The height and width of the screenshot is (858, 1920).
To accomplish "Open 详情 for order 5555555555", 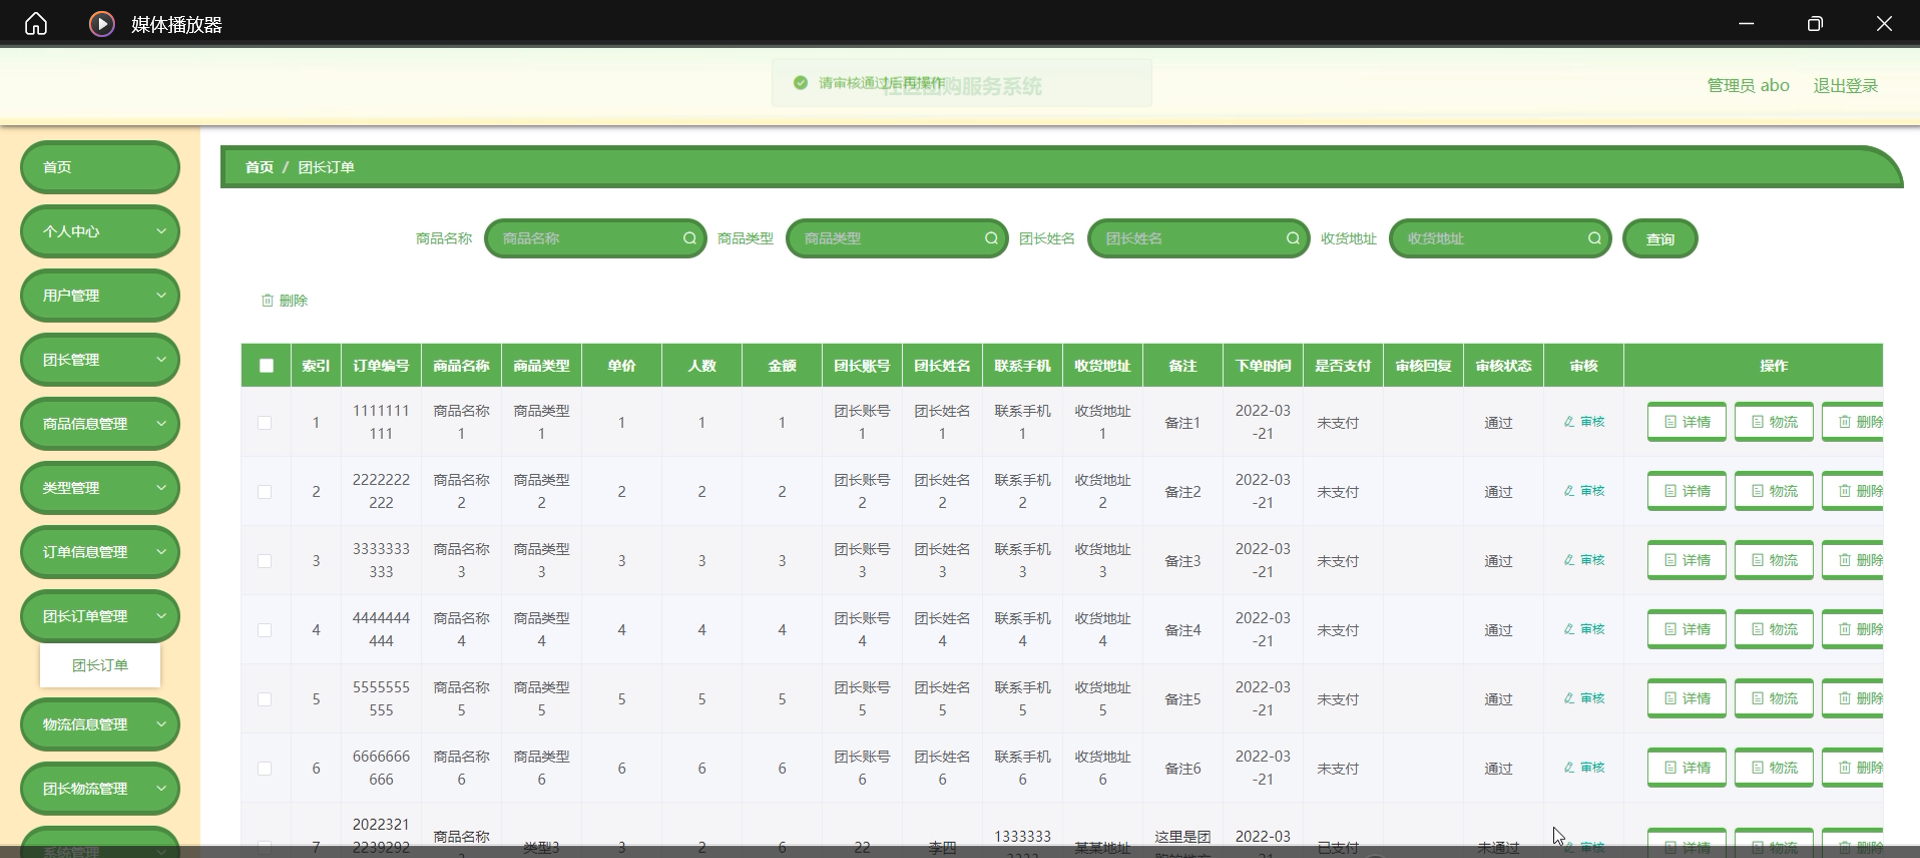I will click(1687, 698).
